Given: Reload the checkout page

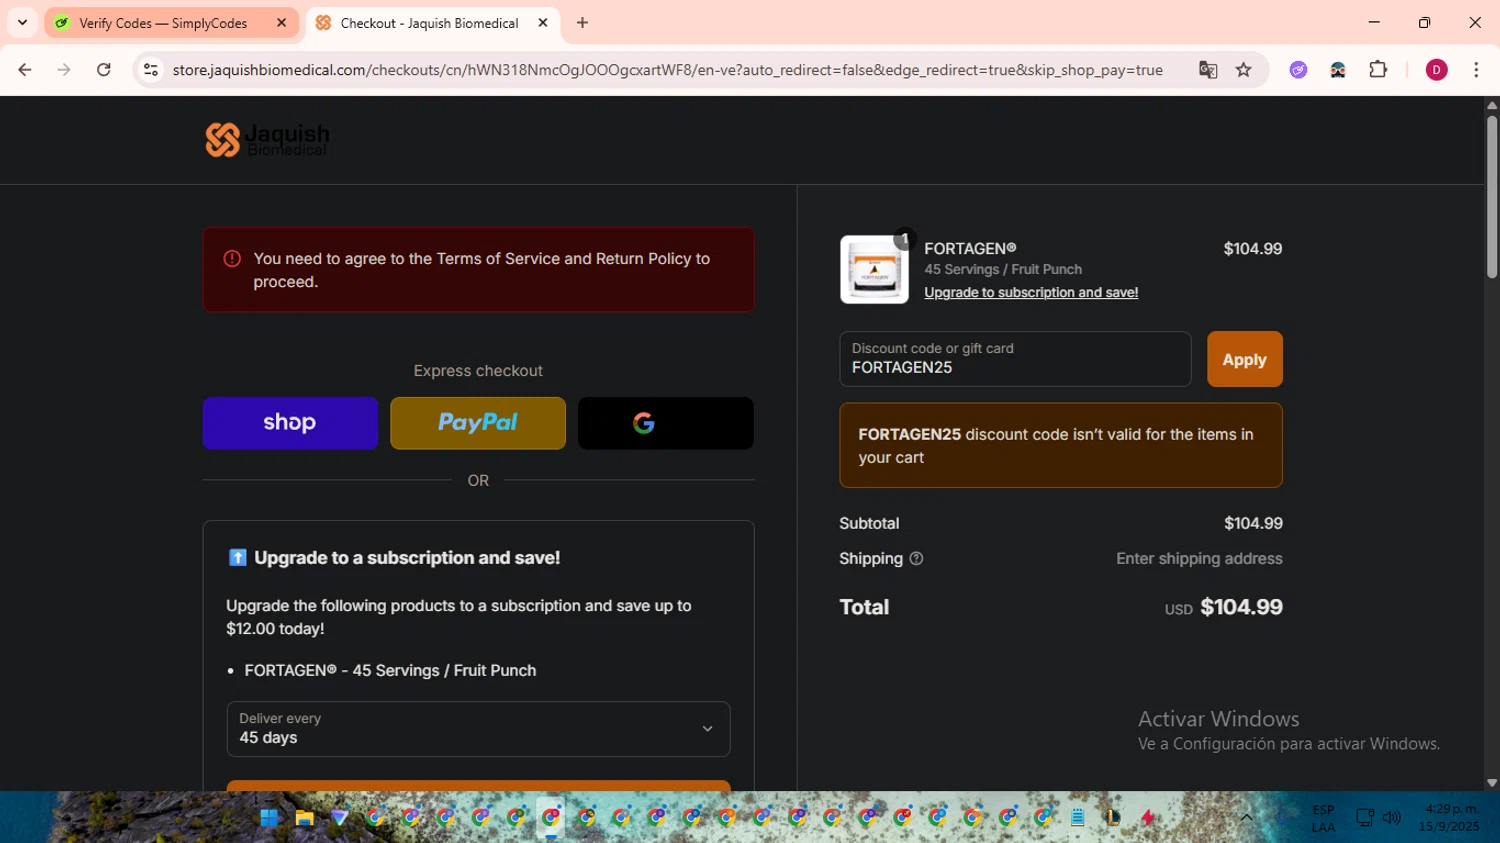Looking at the screenshot, I should (x=104, y=70).
